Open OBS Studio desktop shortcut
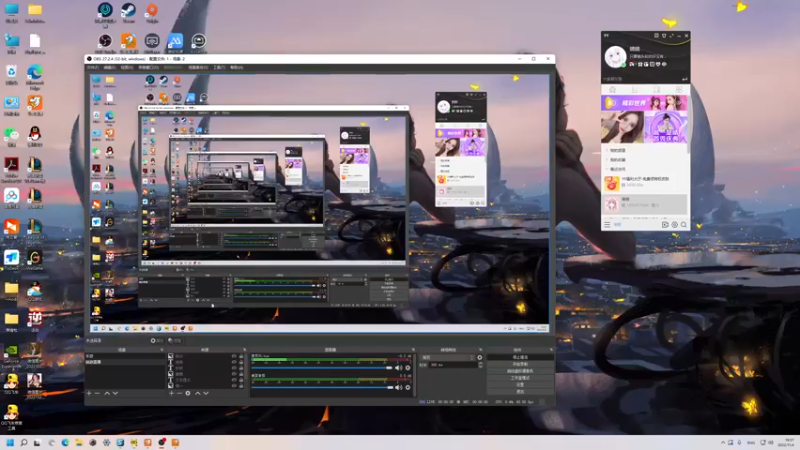This screenshot has height=450, width=800. coord(105,43)
